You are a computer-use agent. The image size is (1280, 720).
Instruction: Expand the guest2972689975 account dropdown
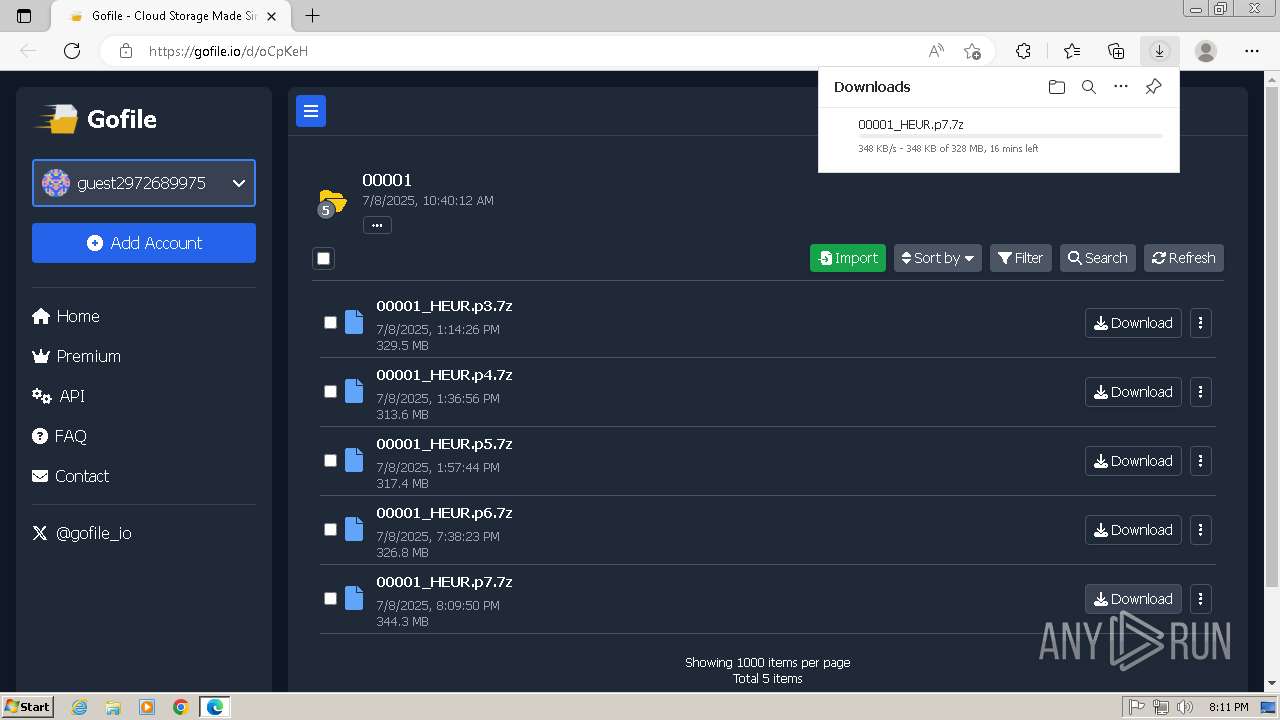click(144, 183)
